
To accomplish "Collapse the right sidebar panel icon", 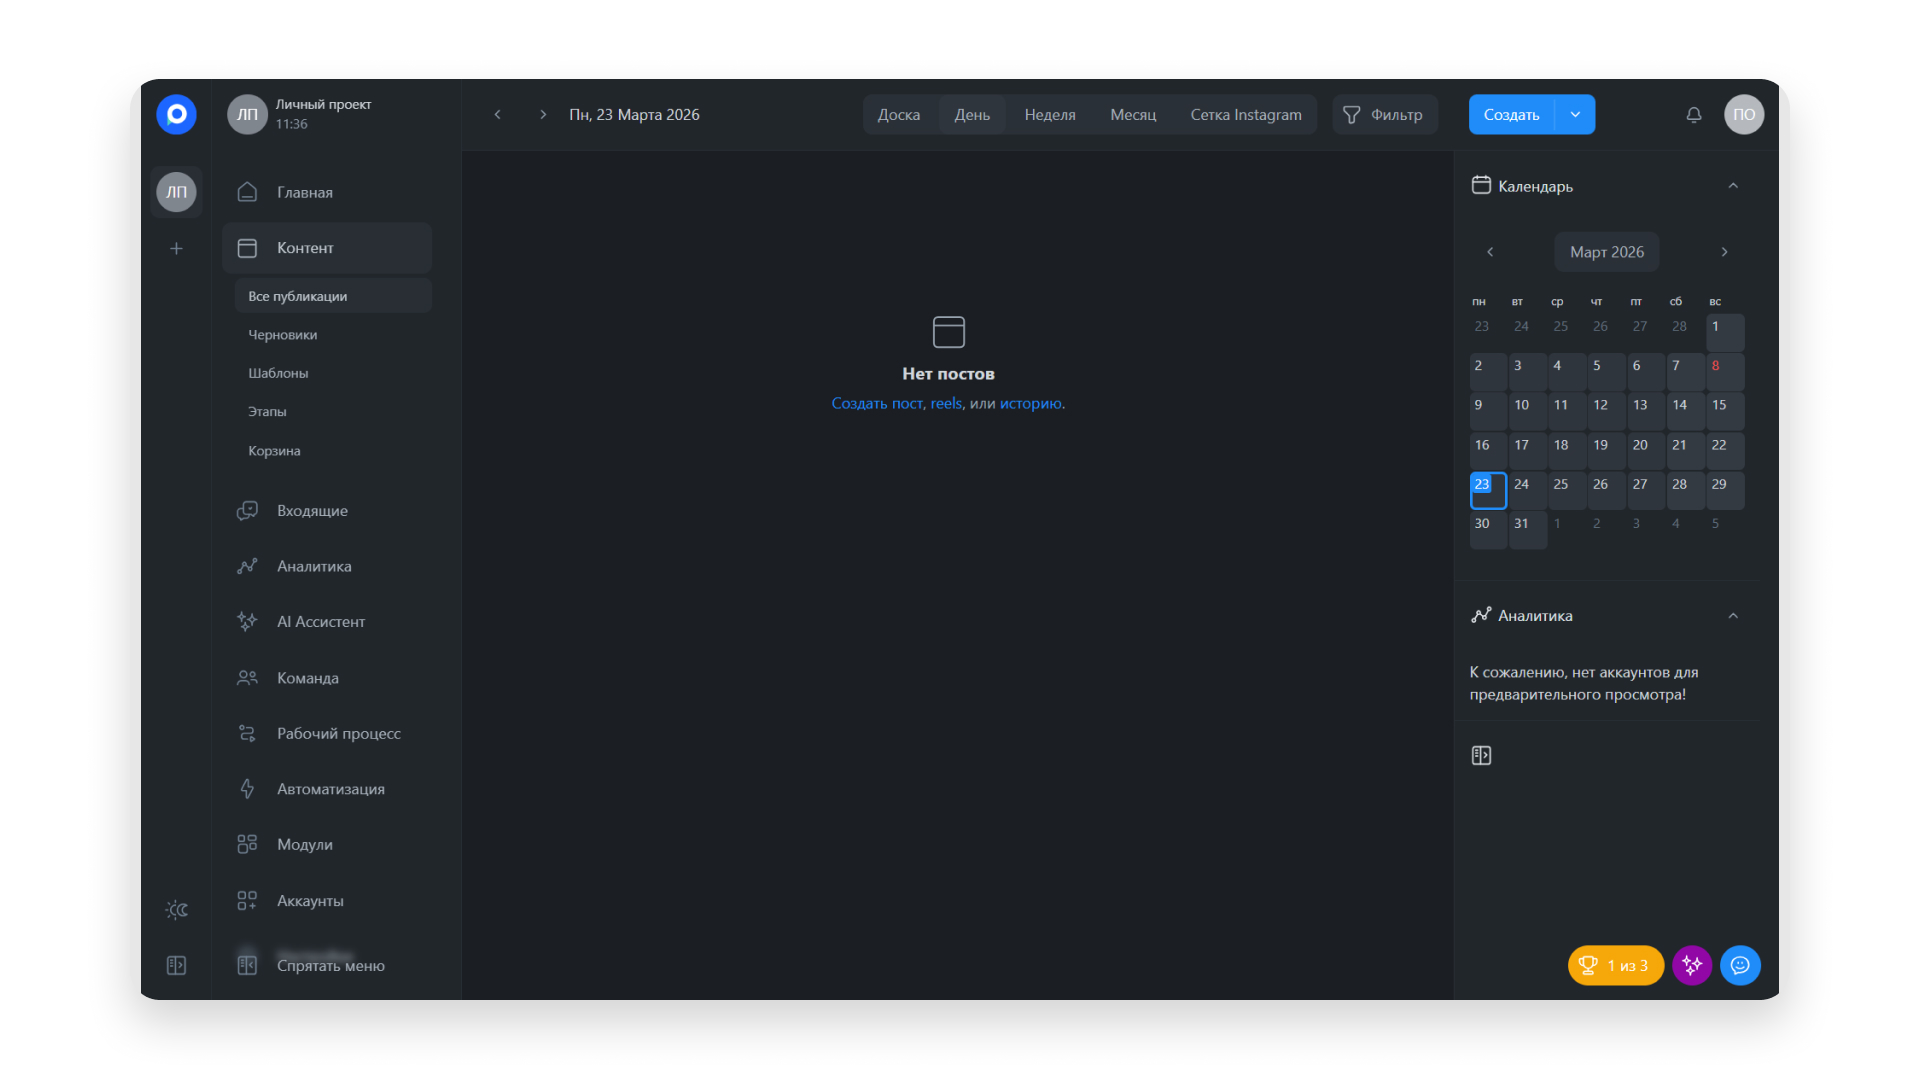I will [1481, 755].
